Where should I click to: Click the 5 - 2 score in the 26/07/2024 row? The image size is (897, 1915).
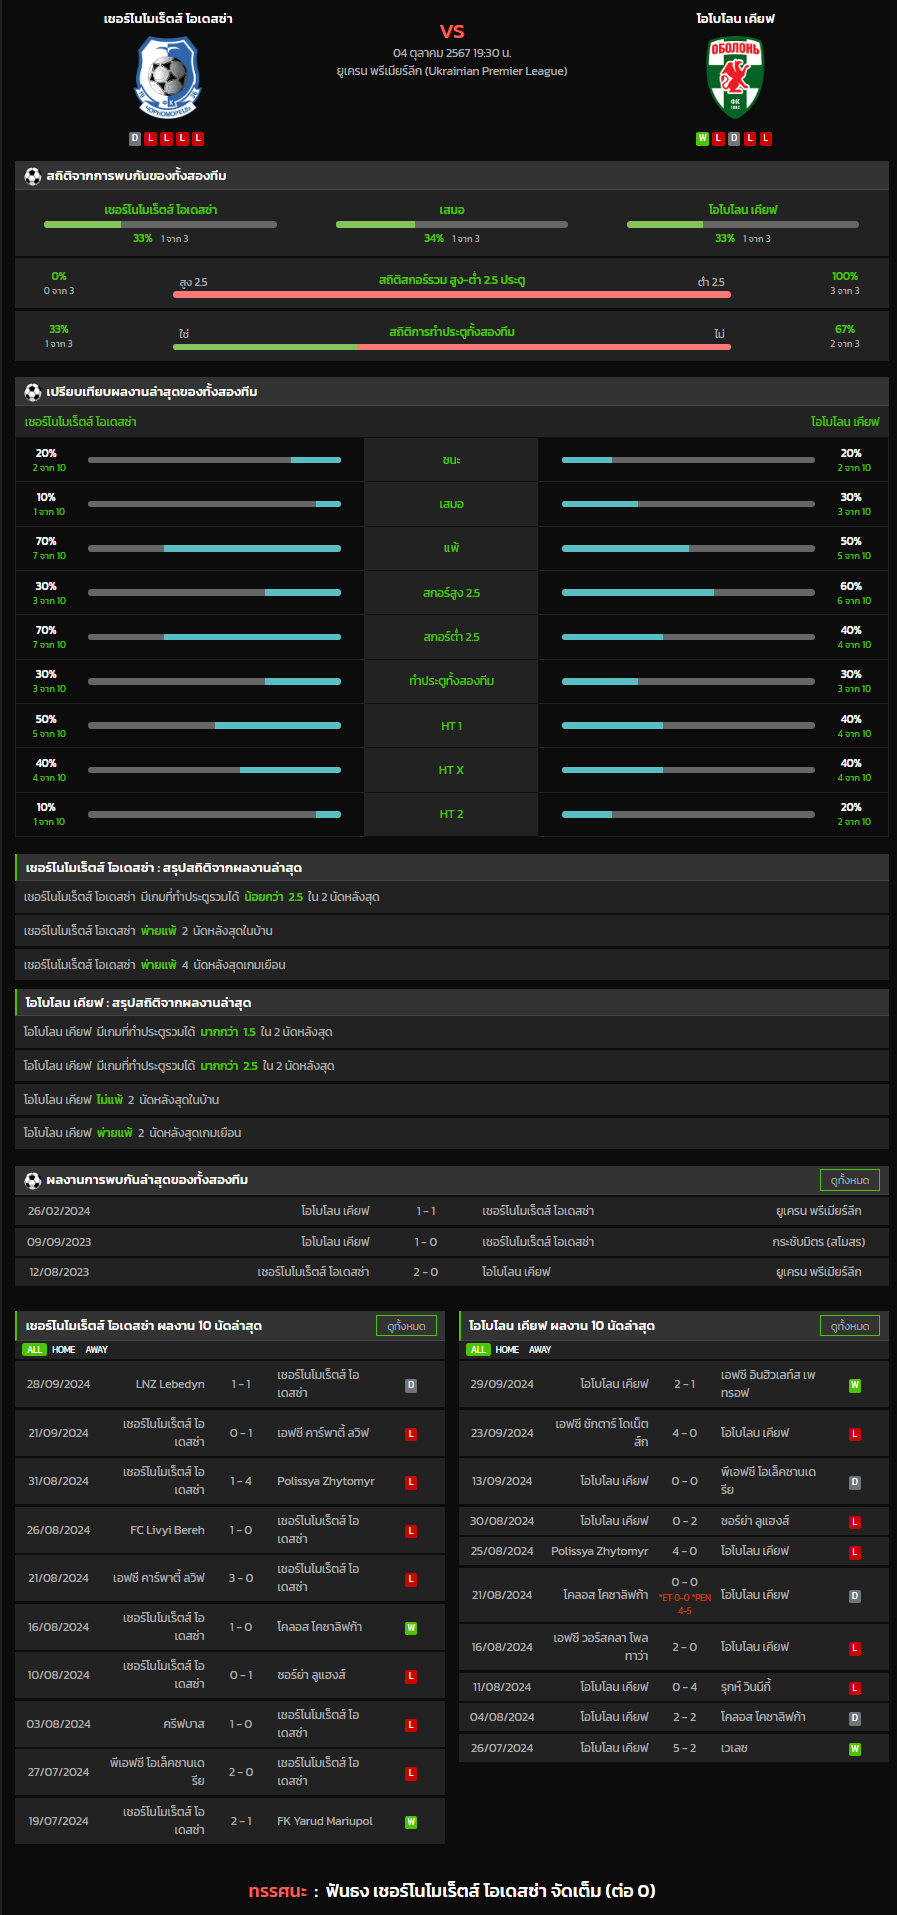pyautogui.click(x=685, y=1749)
